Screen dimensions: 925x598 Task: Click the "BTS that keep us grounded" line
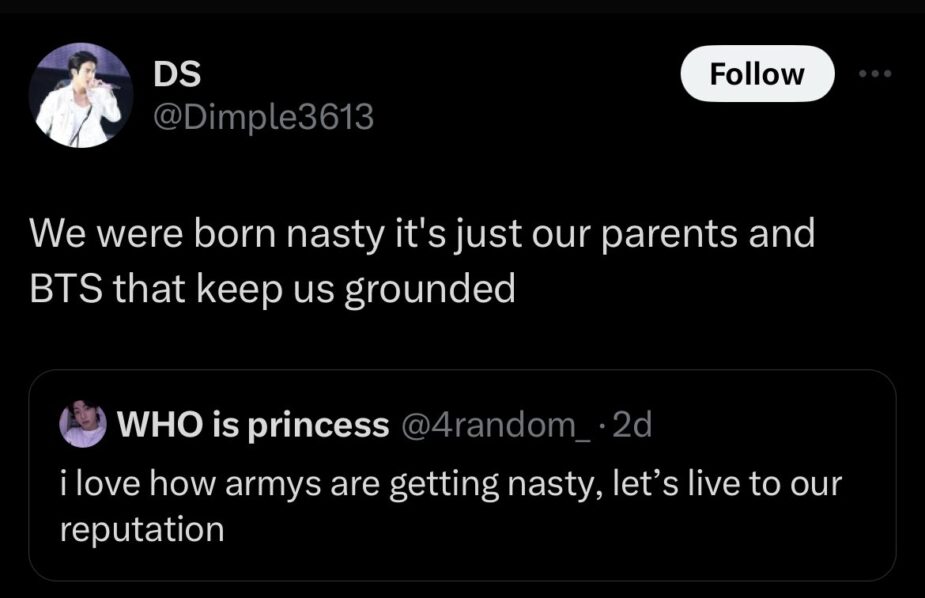click(272, 289)
